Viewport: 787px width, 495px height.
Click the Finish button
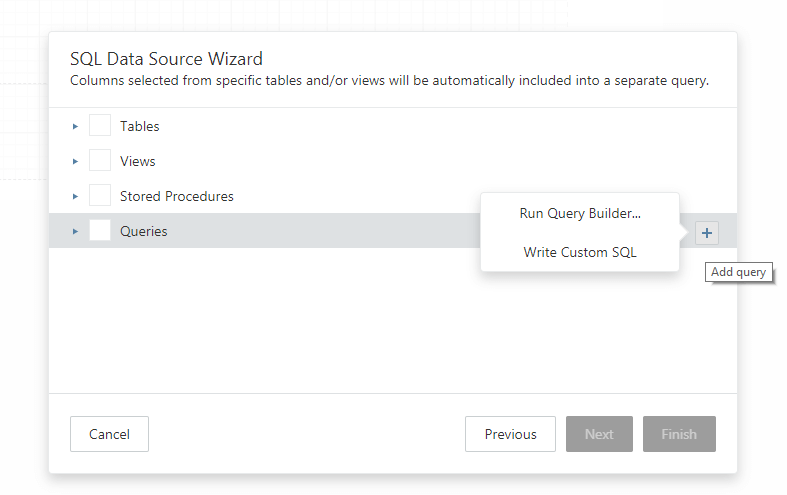coord(679,434)
